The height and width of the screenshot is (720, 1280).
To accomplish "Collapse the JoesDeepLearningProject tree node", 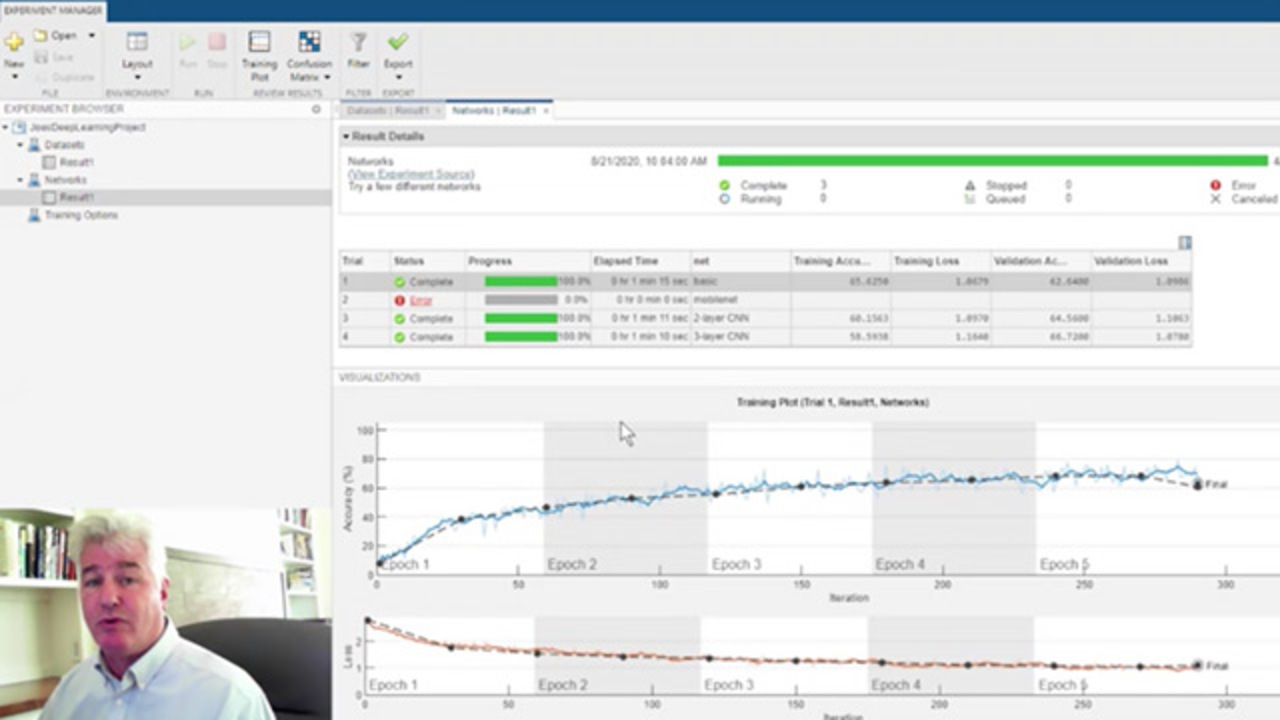I will click(6, 128).
